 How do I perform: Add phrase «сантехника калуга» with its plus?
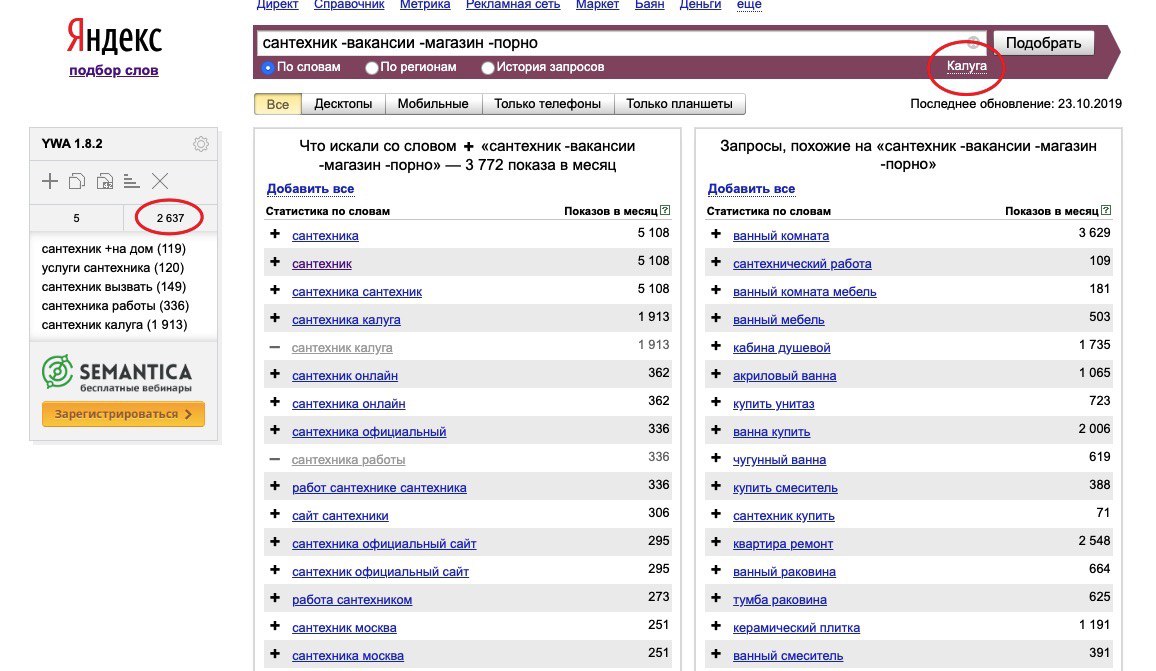pyautogui.click(x=275, y=318)
